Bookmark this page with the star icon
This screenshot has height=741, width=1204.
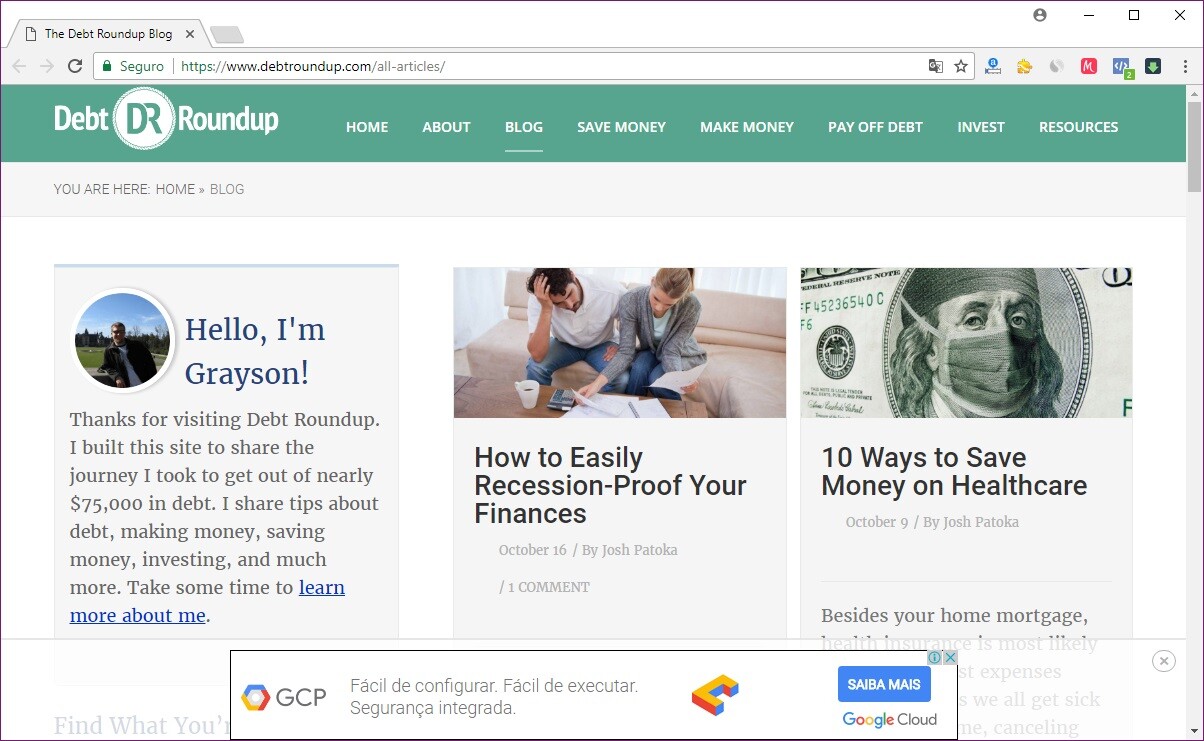[x=961, y=66]
